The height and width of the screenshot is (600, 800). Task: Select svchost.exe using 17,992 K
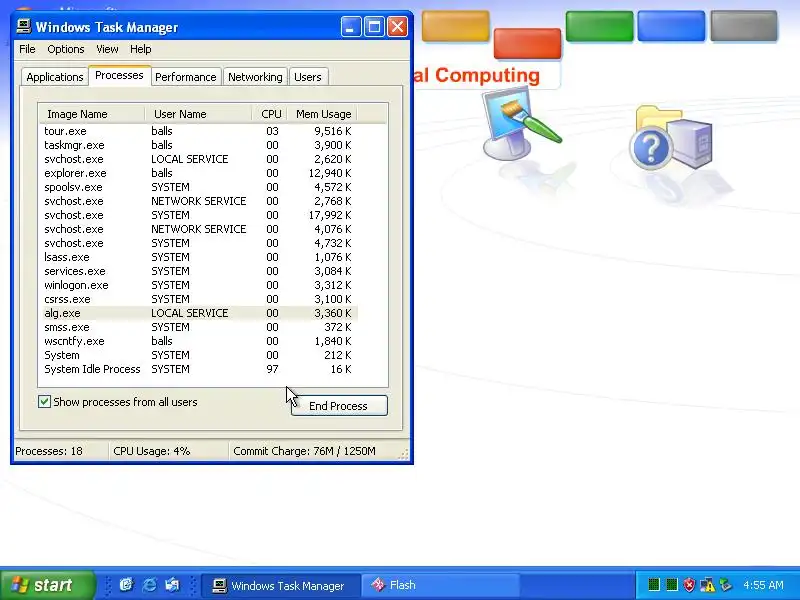198,215
